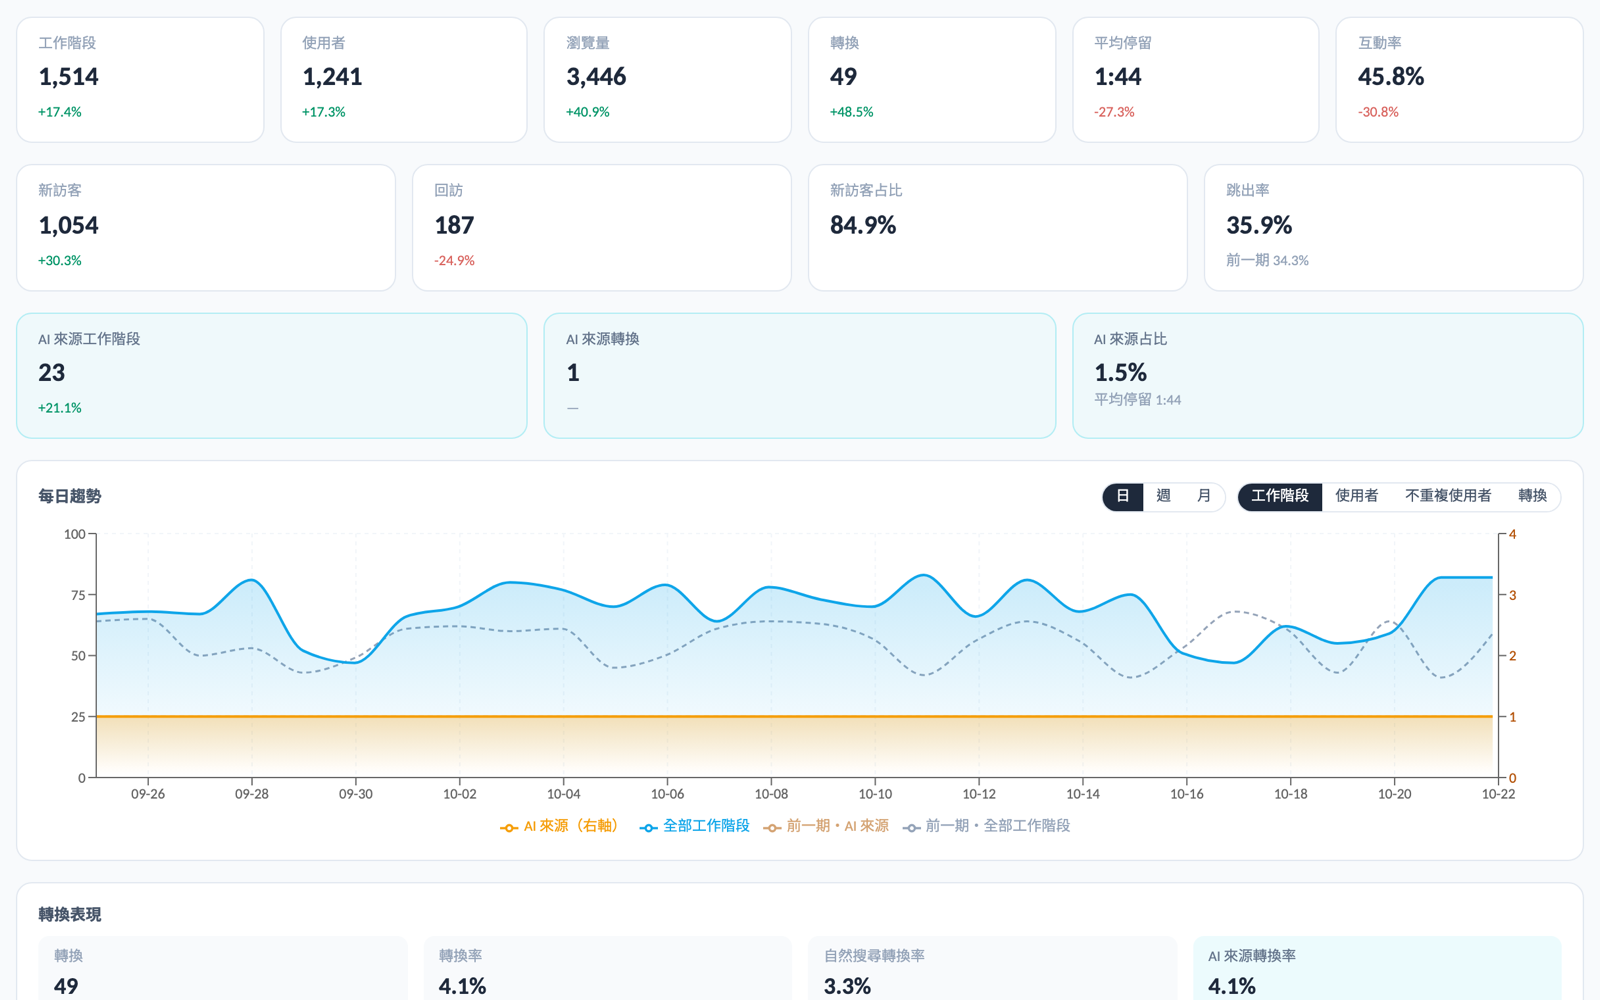
Task: Click the 新訪客占比 84.9% card
Action: [998, 228]
